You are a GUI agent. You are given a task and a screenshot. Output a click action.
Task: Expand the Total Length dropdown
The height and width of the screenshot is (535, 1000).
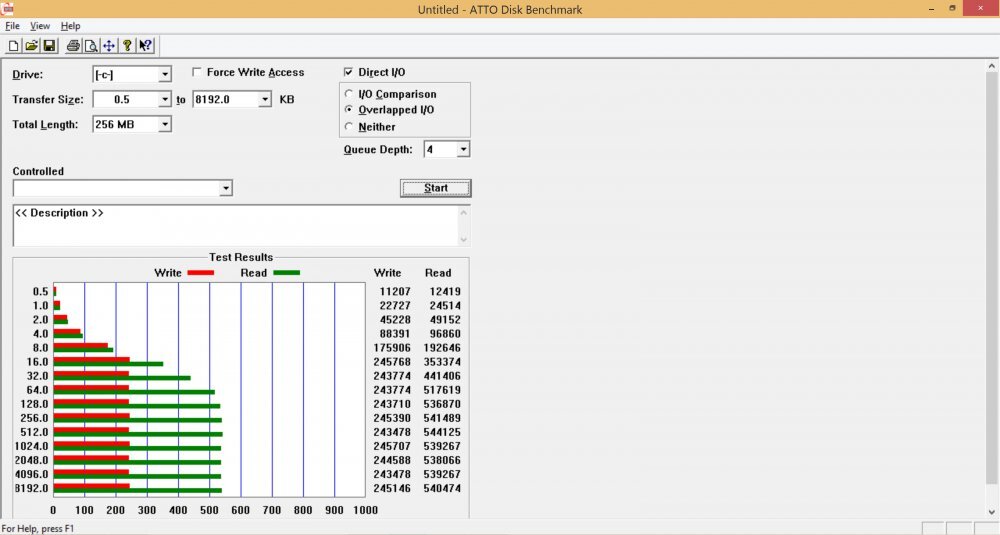click(165, 125)
